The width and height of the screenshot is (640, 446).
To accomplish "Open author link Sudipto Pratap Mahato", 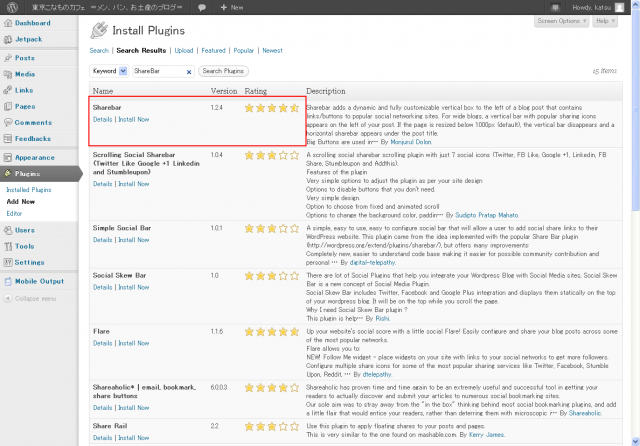I will point(487,215).
